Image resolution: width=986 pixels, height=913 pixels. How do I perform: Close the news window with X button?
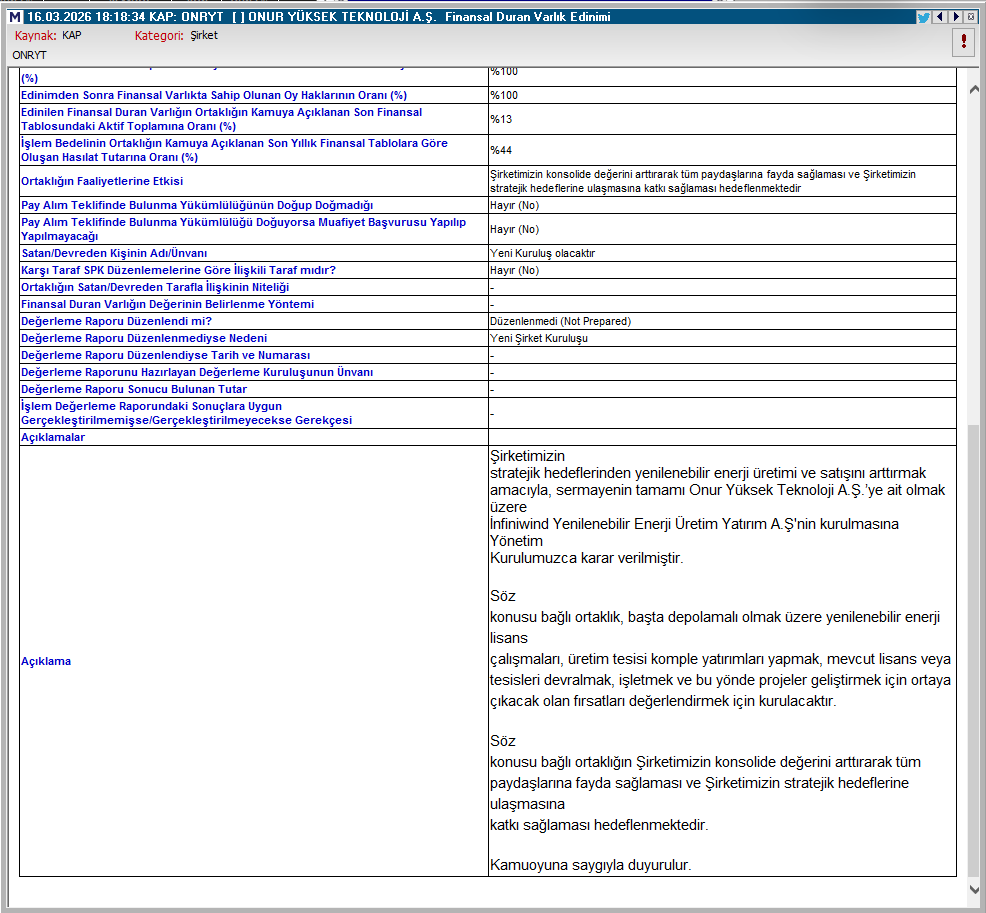click(x=971, y=17)
